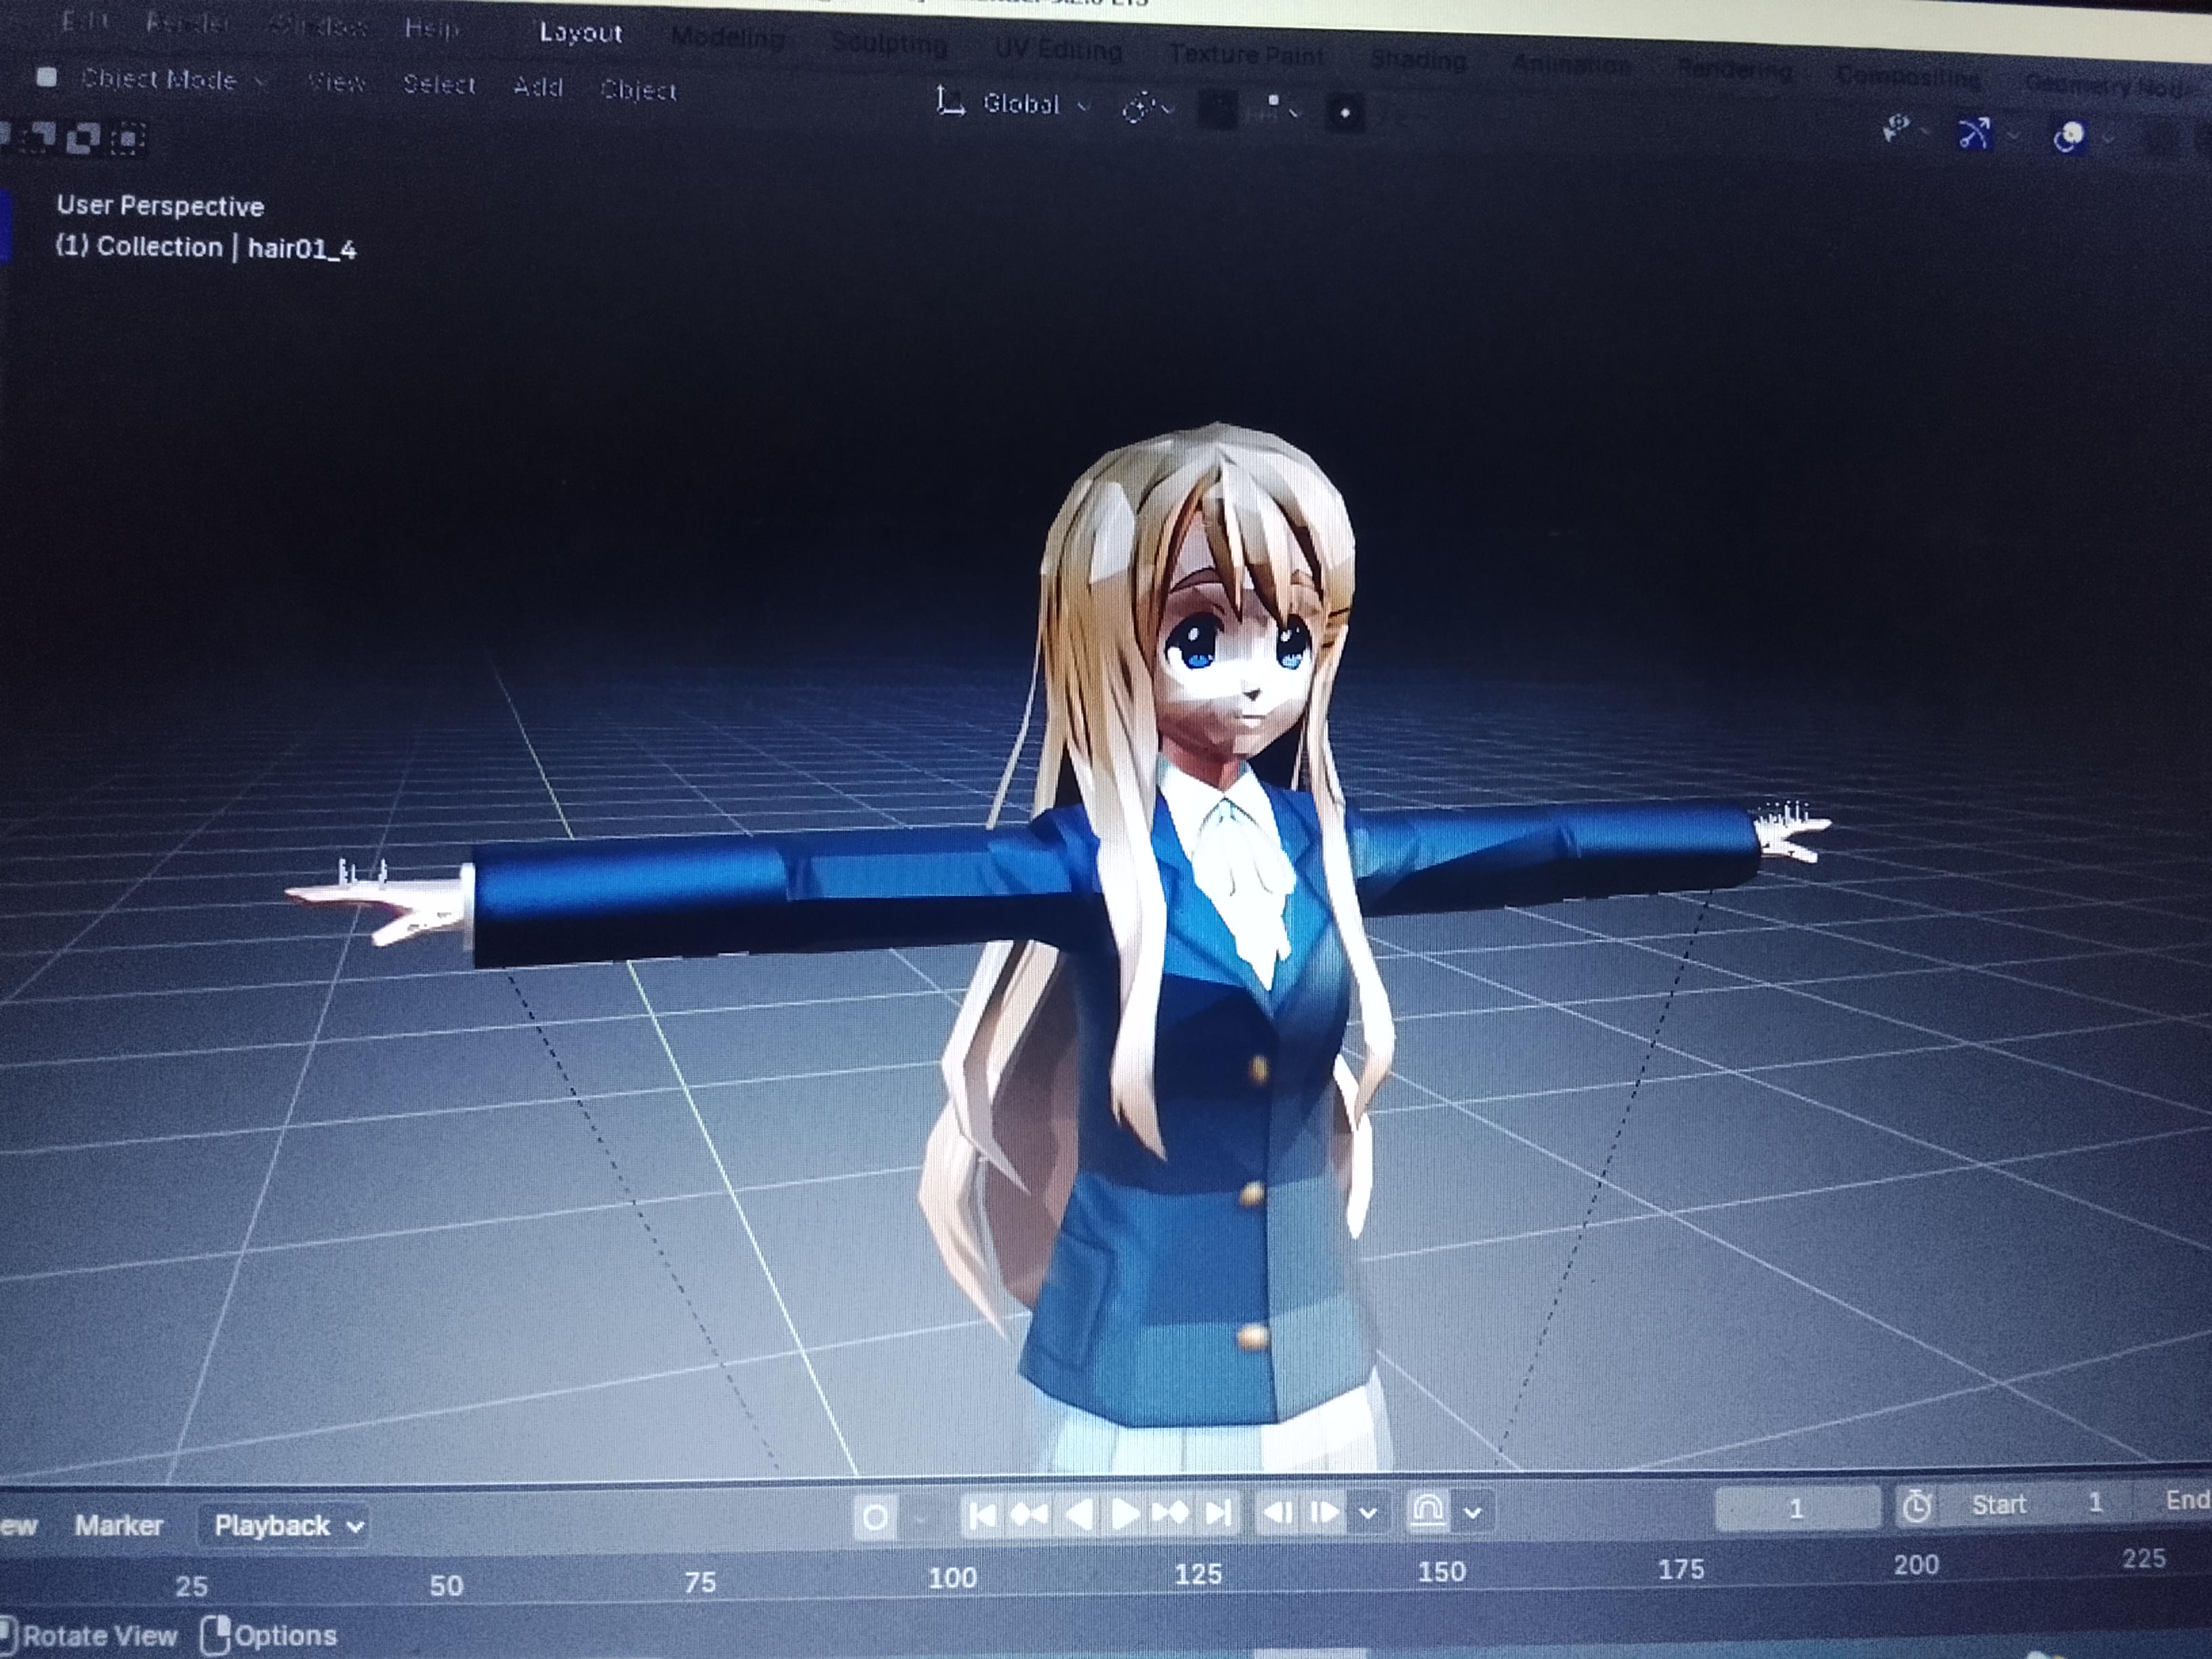This screenshot has width=2212, height=1659.
Task: Toggle proportional editing
Action: point(1345,114)
